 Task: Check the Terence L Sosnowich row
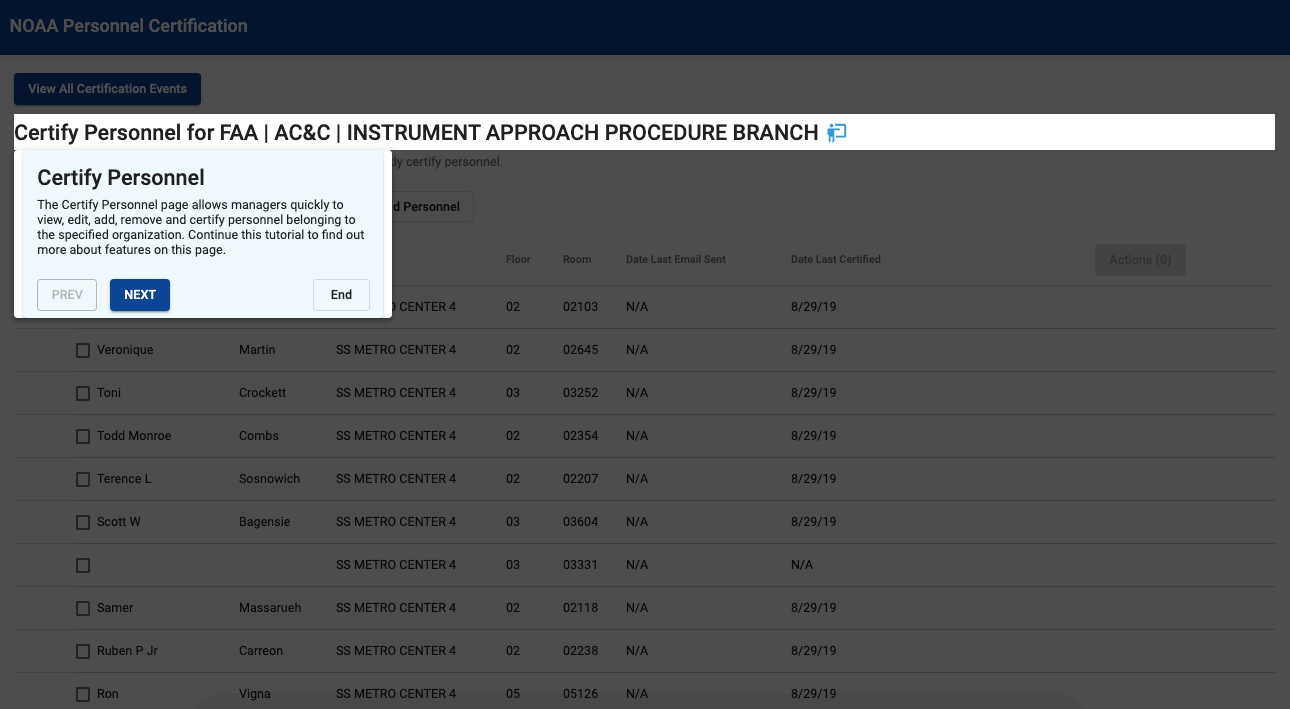click(x=83, y=480)
